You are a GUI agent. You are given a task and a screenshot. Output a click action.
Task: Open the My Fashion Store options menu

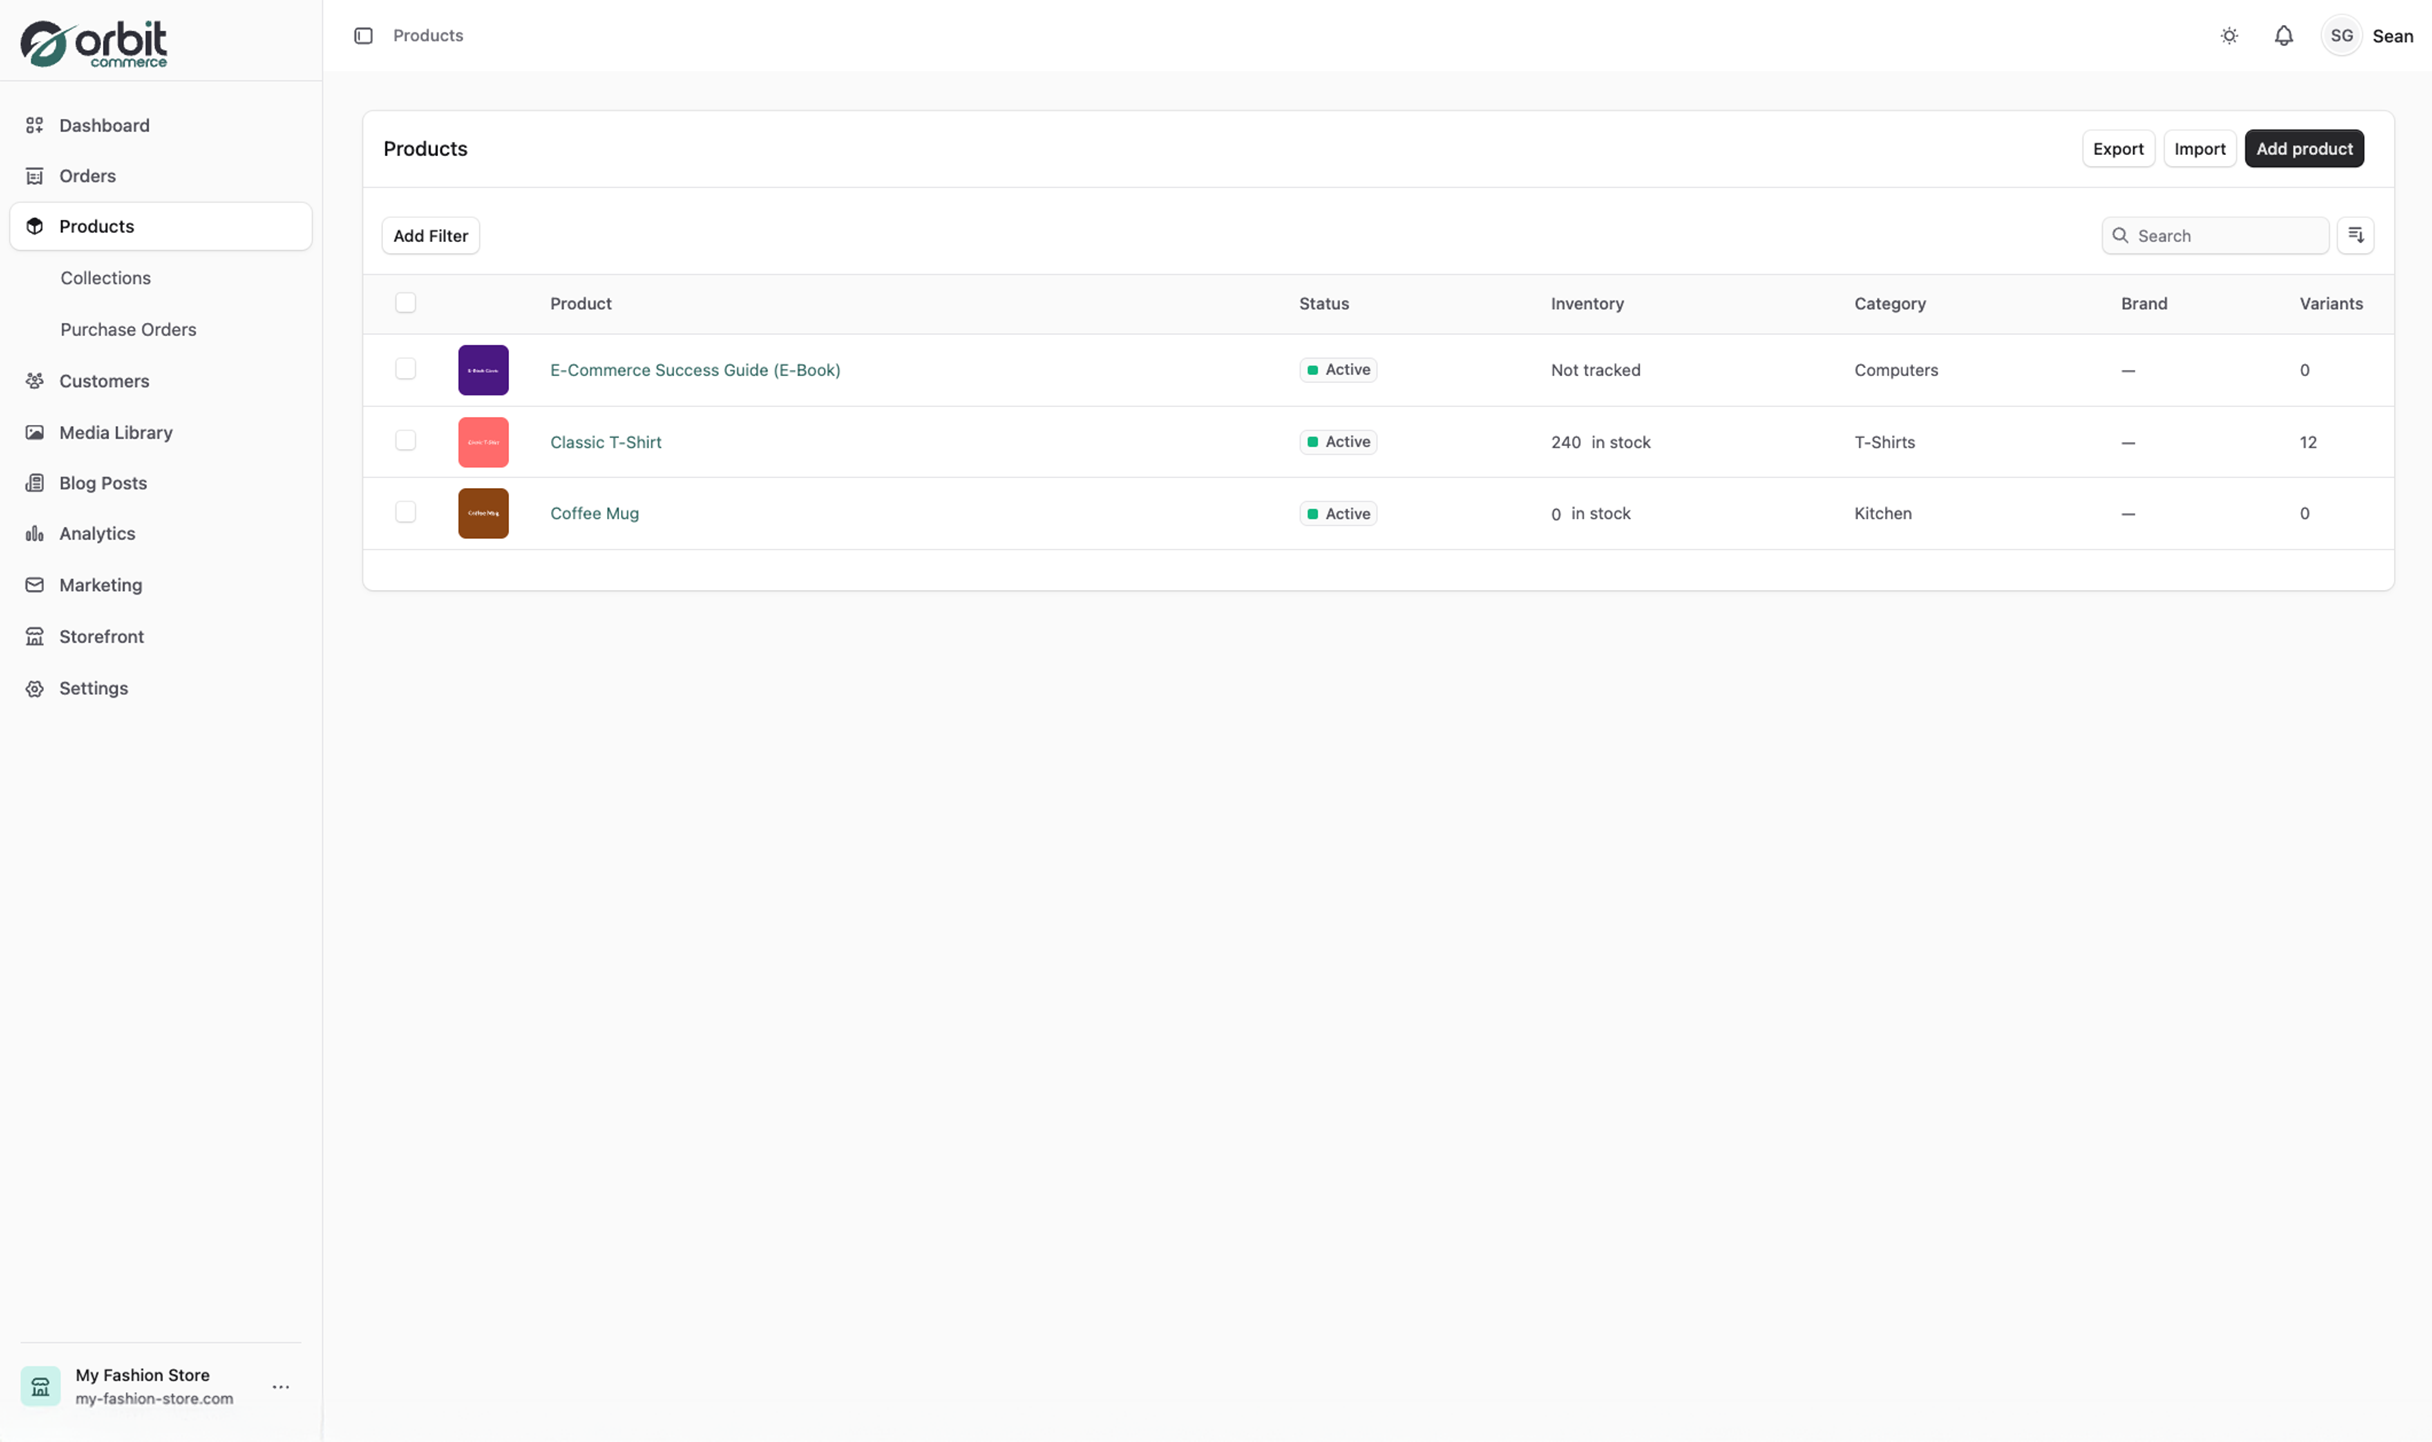[281, 1388]
